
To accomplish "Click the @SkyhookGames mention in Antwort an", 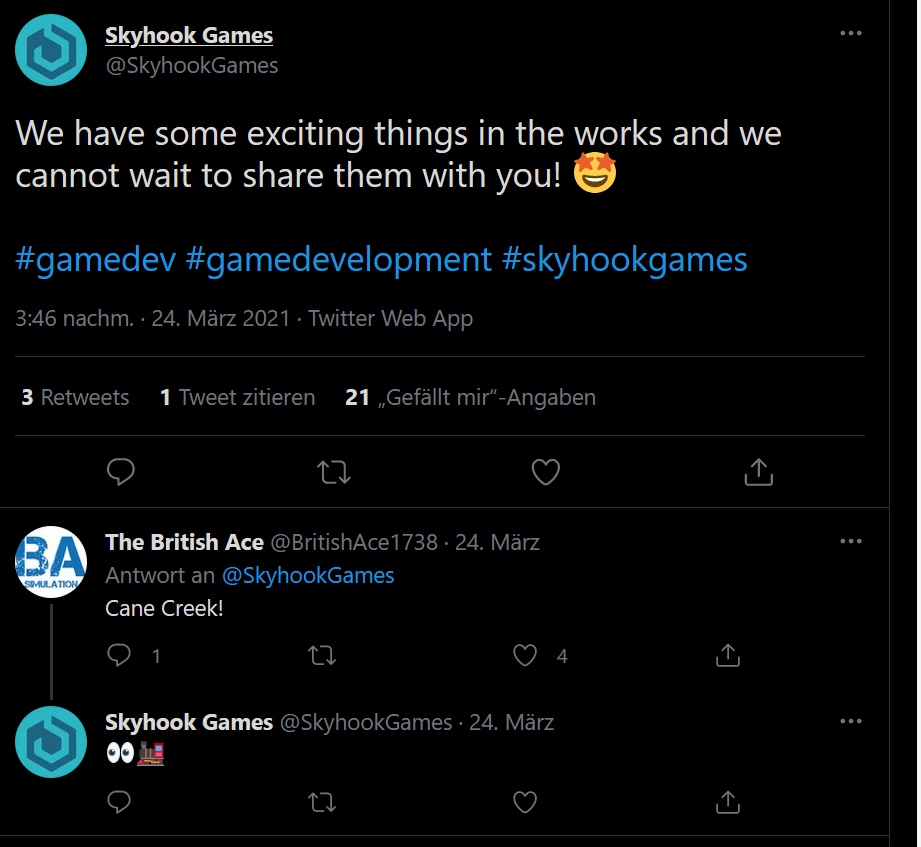I will pos(307,575).
